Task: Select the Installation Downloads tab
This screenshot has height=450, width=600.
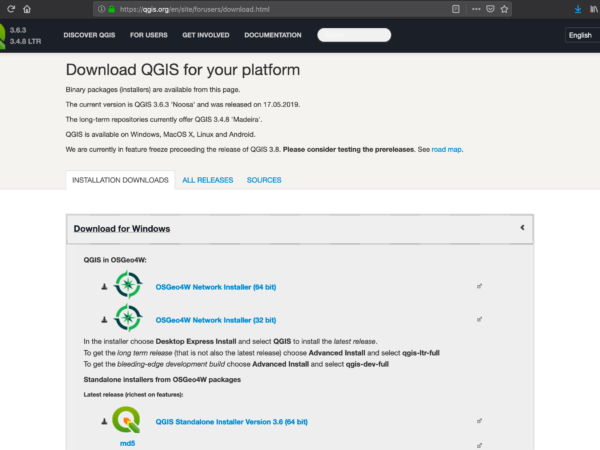Action: click(120, 180)
